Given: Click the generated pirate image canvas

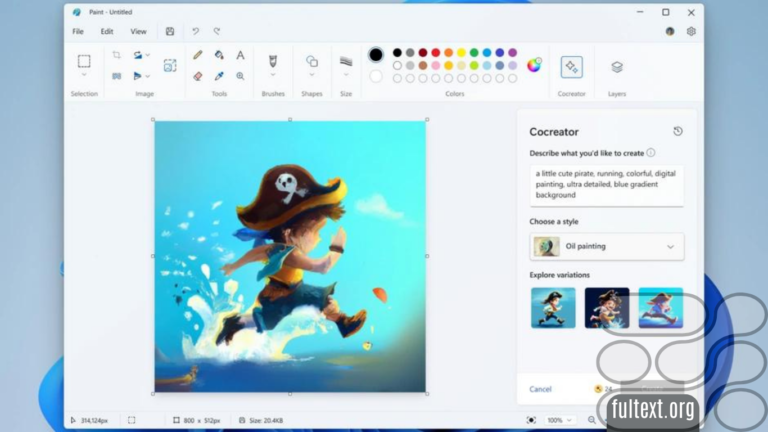Looking at the screenshot, I should (x=290, y=256).
